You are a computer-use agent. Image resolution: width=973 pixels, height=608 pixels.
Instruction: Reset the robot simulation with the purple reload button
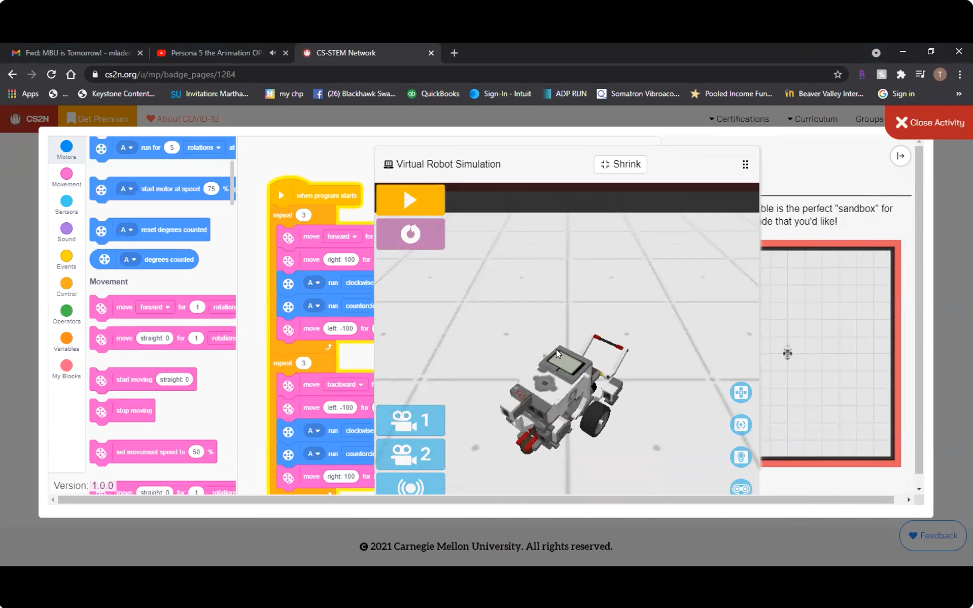pos(410,234)
